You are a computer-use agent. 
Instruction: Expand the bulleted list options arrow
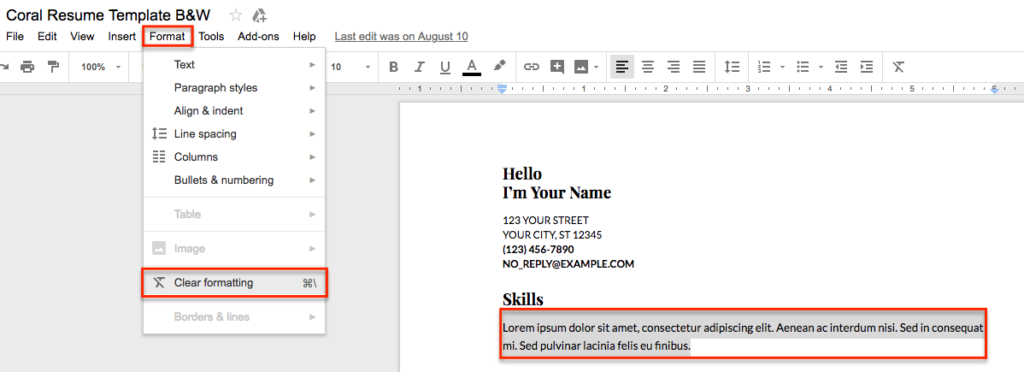821,67
